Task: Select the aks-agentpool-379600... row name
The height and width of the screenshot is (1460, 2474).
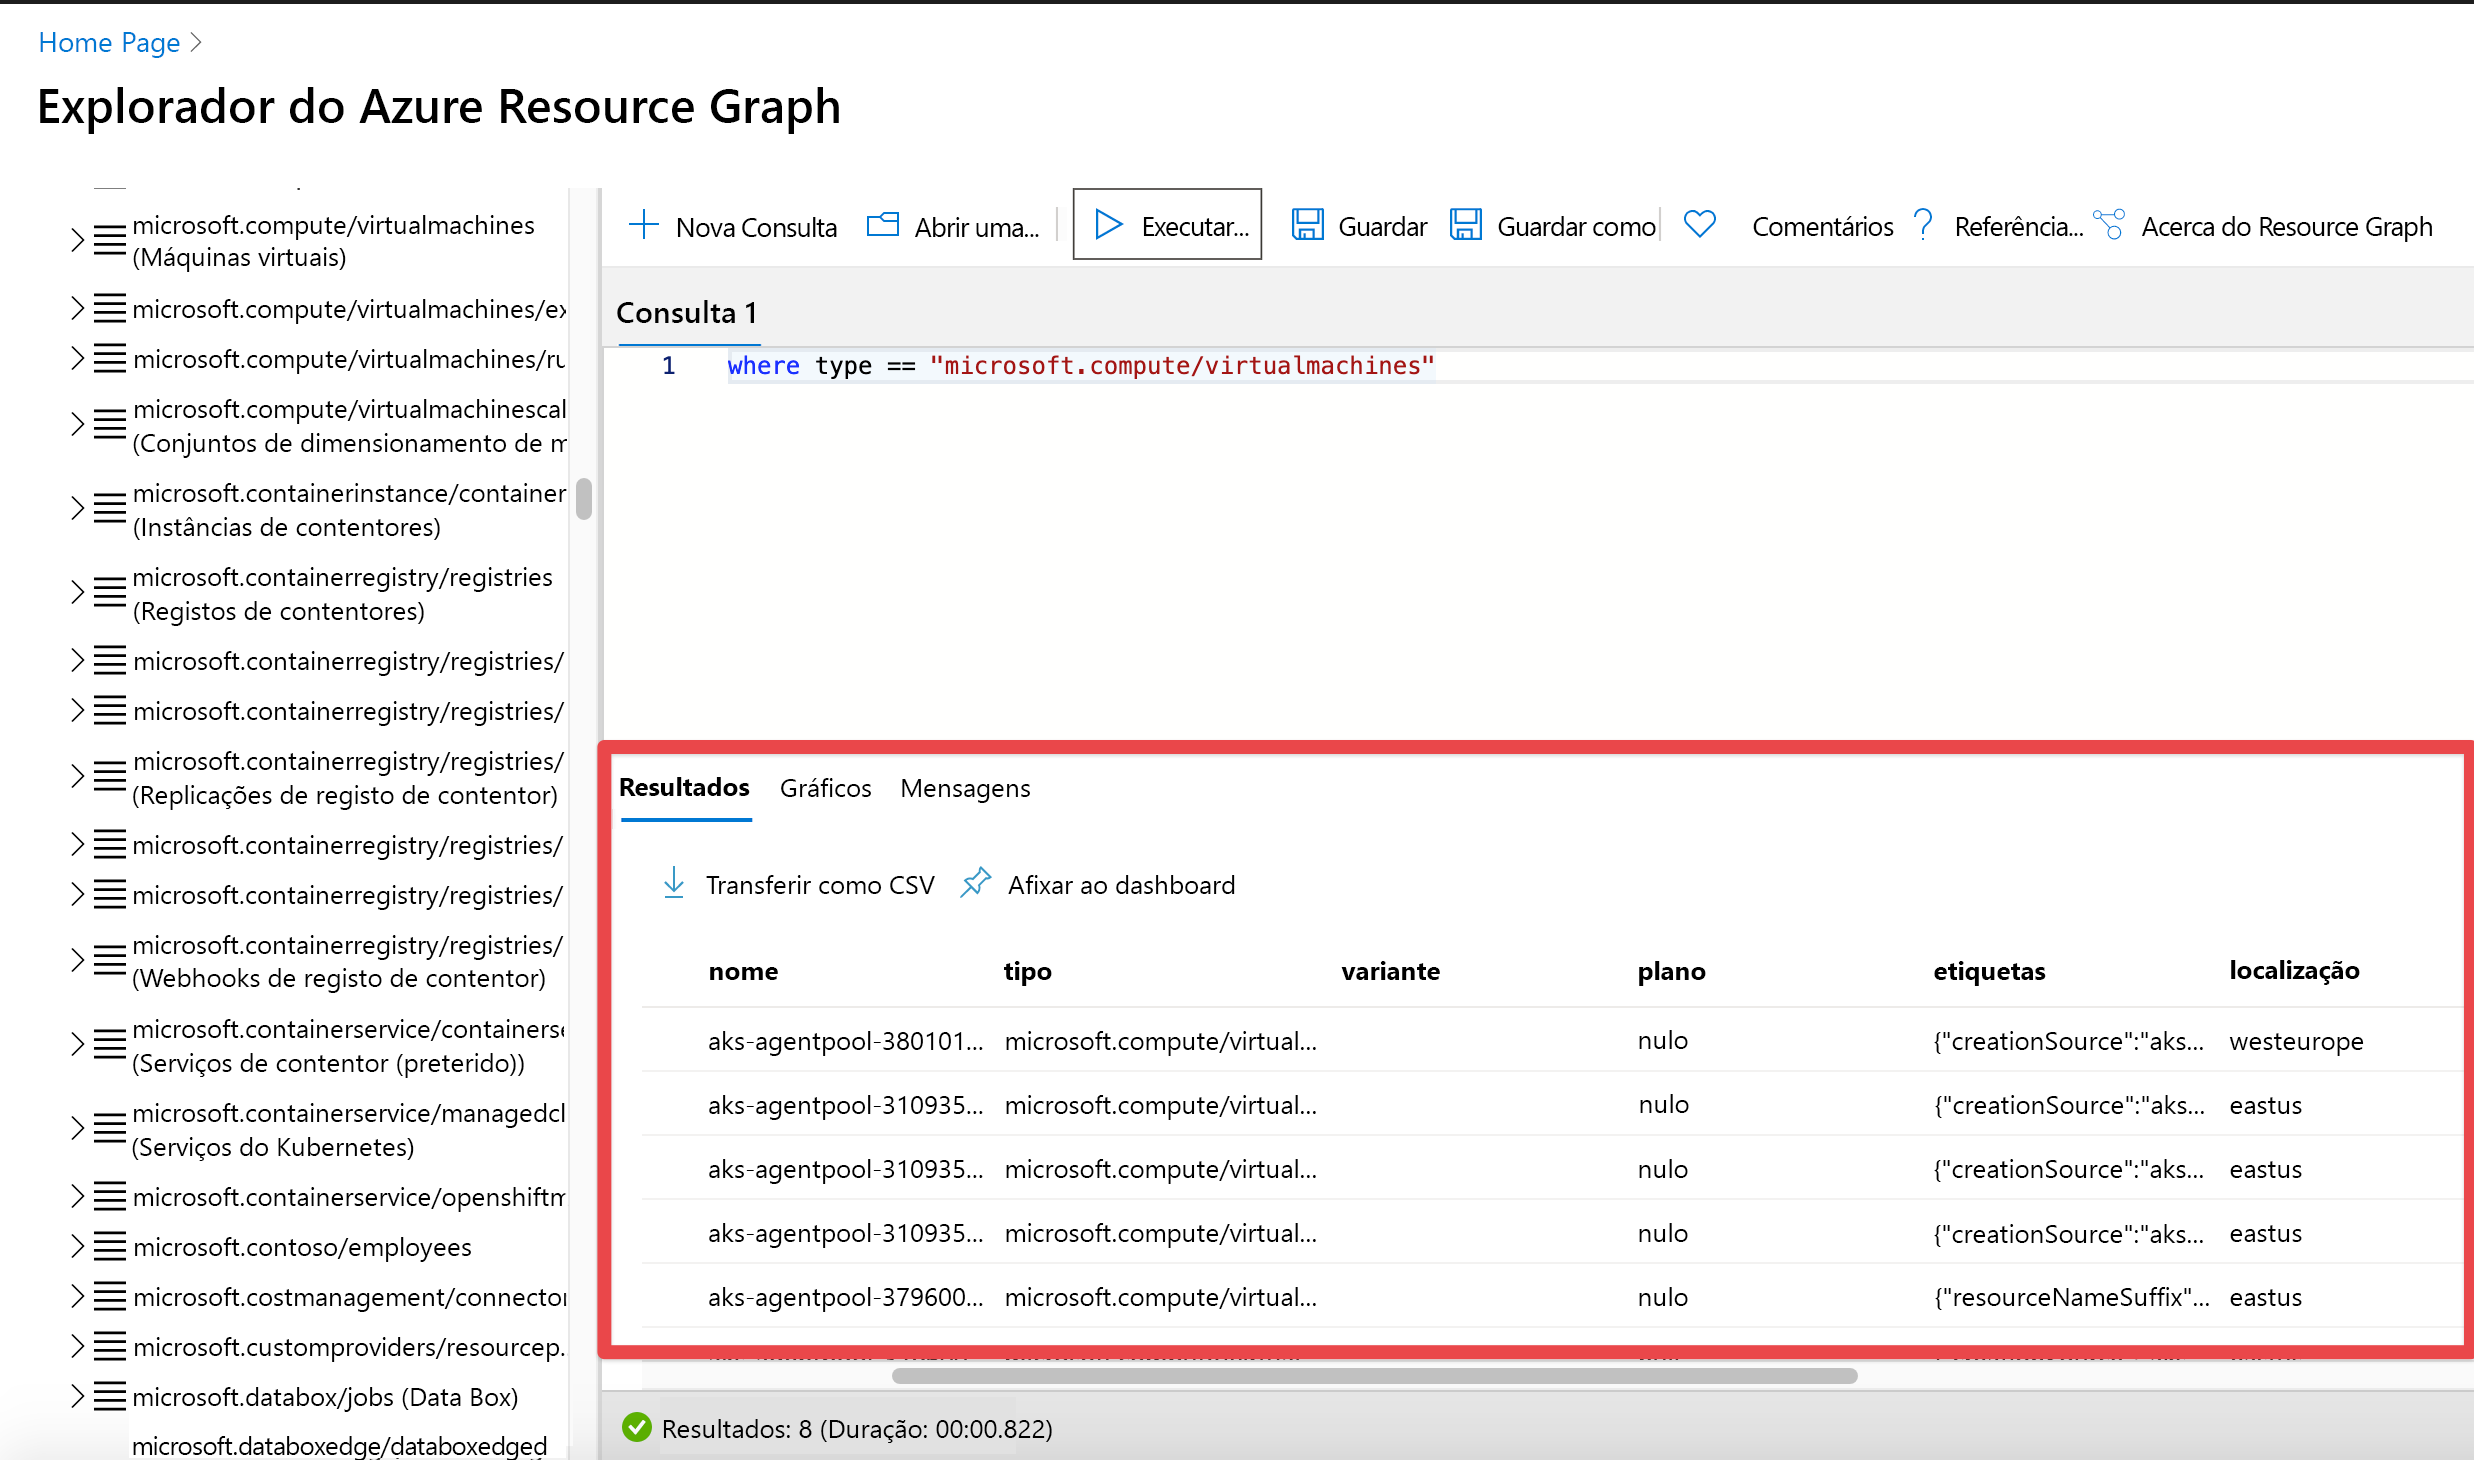Action: 845,1297
